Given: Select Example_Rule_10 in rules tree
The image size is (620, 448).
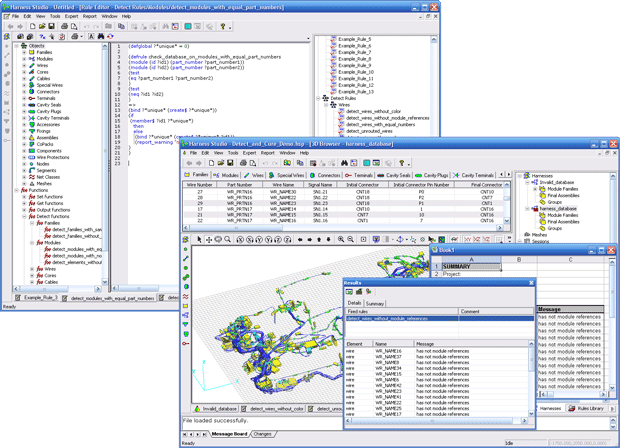Looking at the screenshot, I should click(x=356, y=72).
